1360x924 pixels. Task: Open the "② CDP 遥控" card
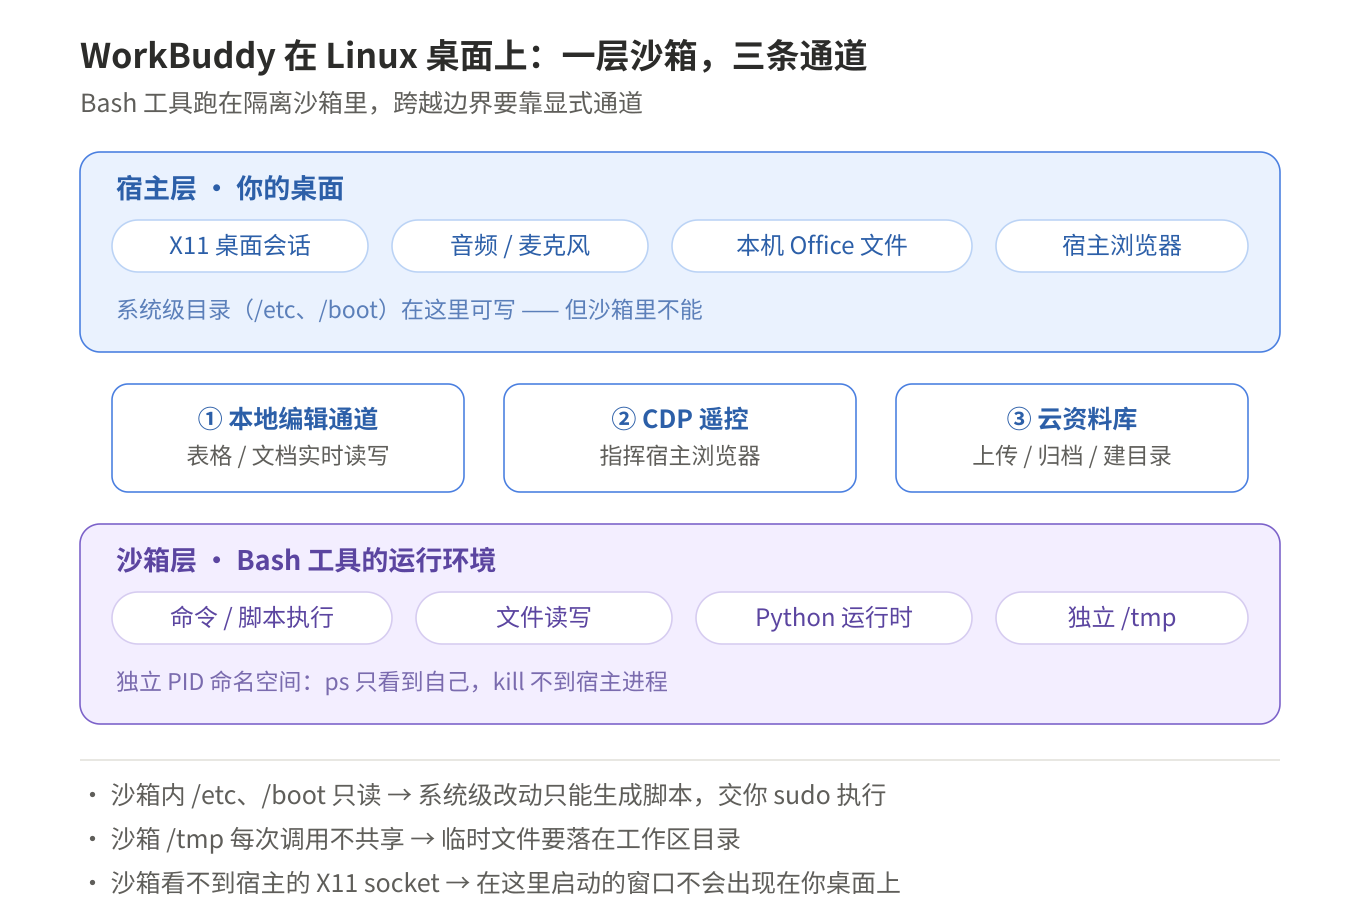click(x=680, y=438)
